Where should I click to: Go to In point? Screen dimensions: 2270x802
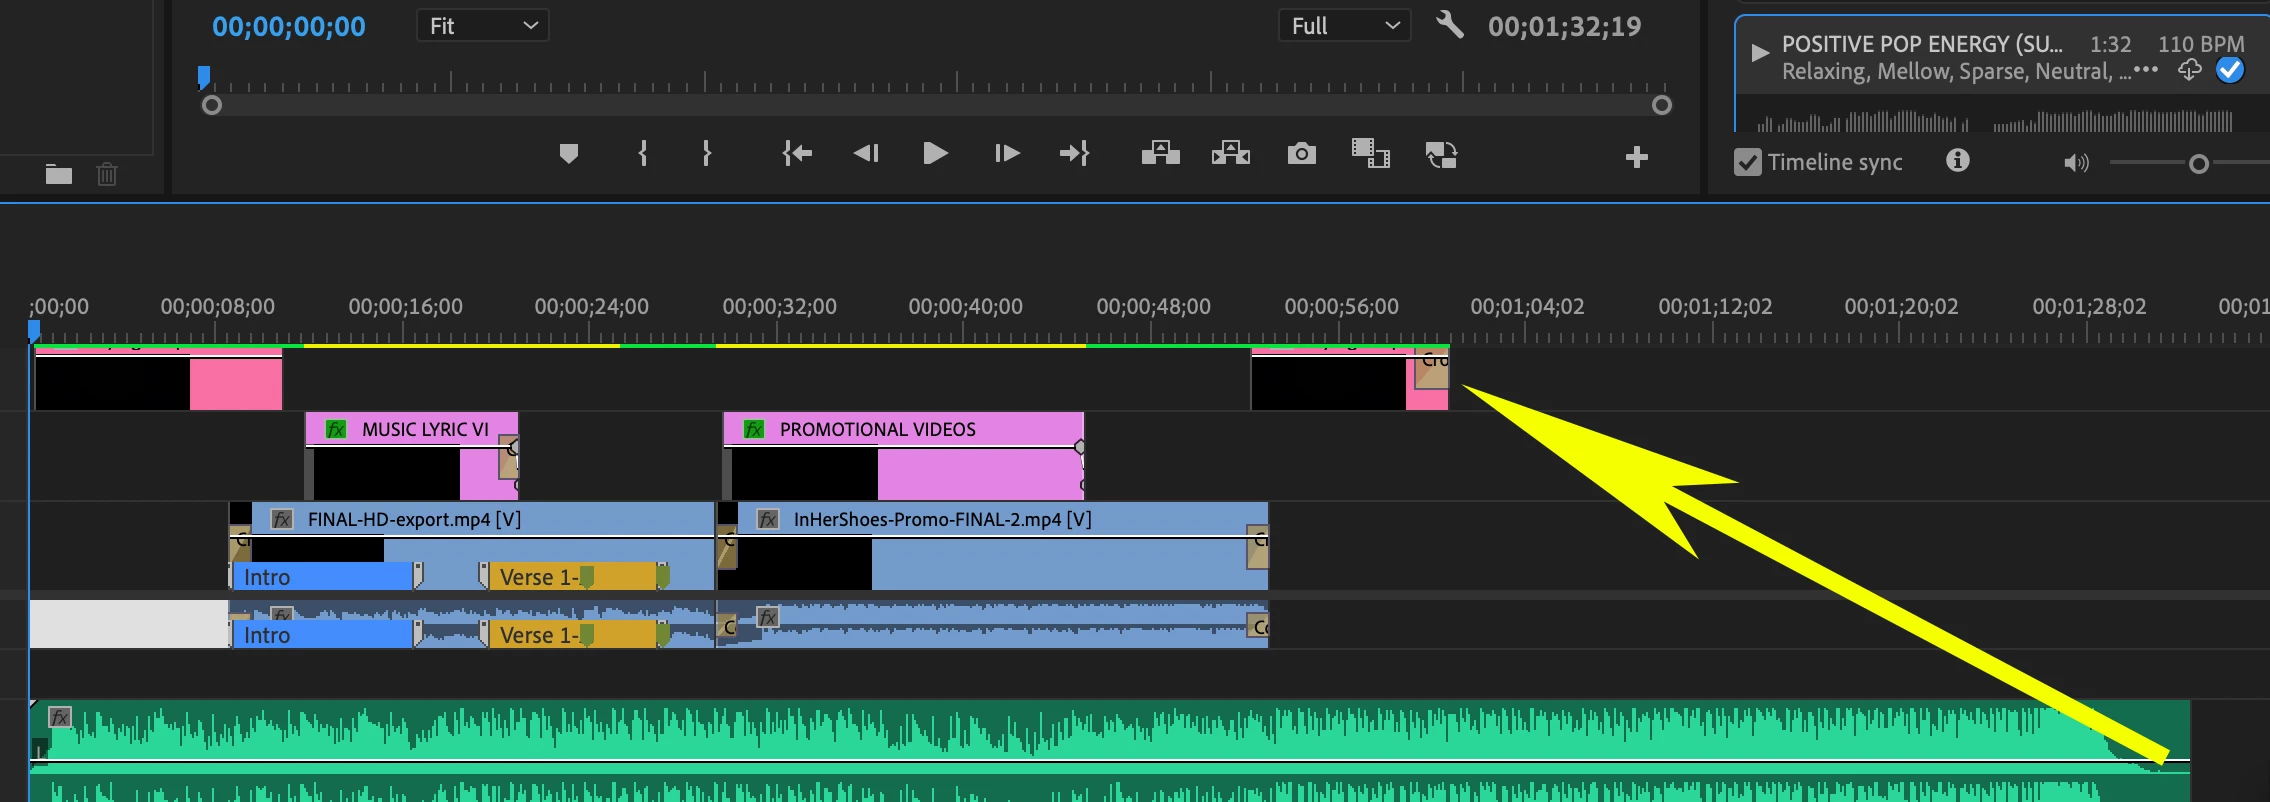pos(797,153)
